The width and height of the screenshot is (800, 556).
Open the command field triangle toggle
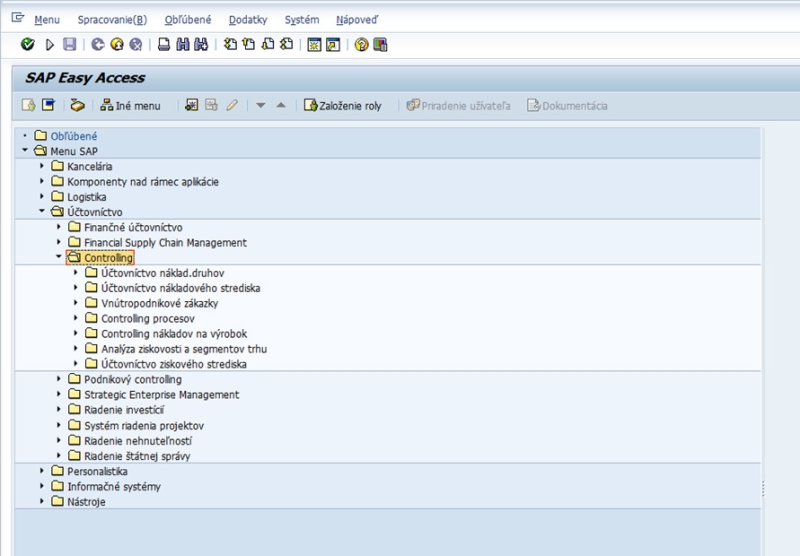click(49, 45)
